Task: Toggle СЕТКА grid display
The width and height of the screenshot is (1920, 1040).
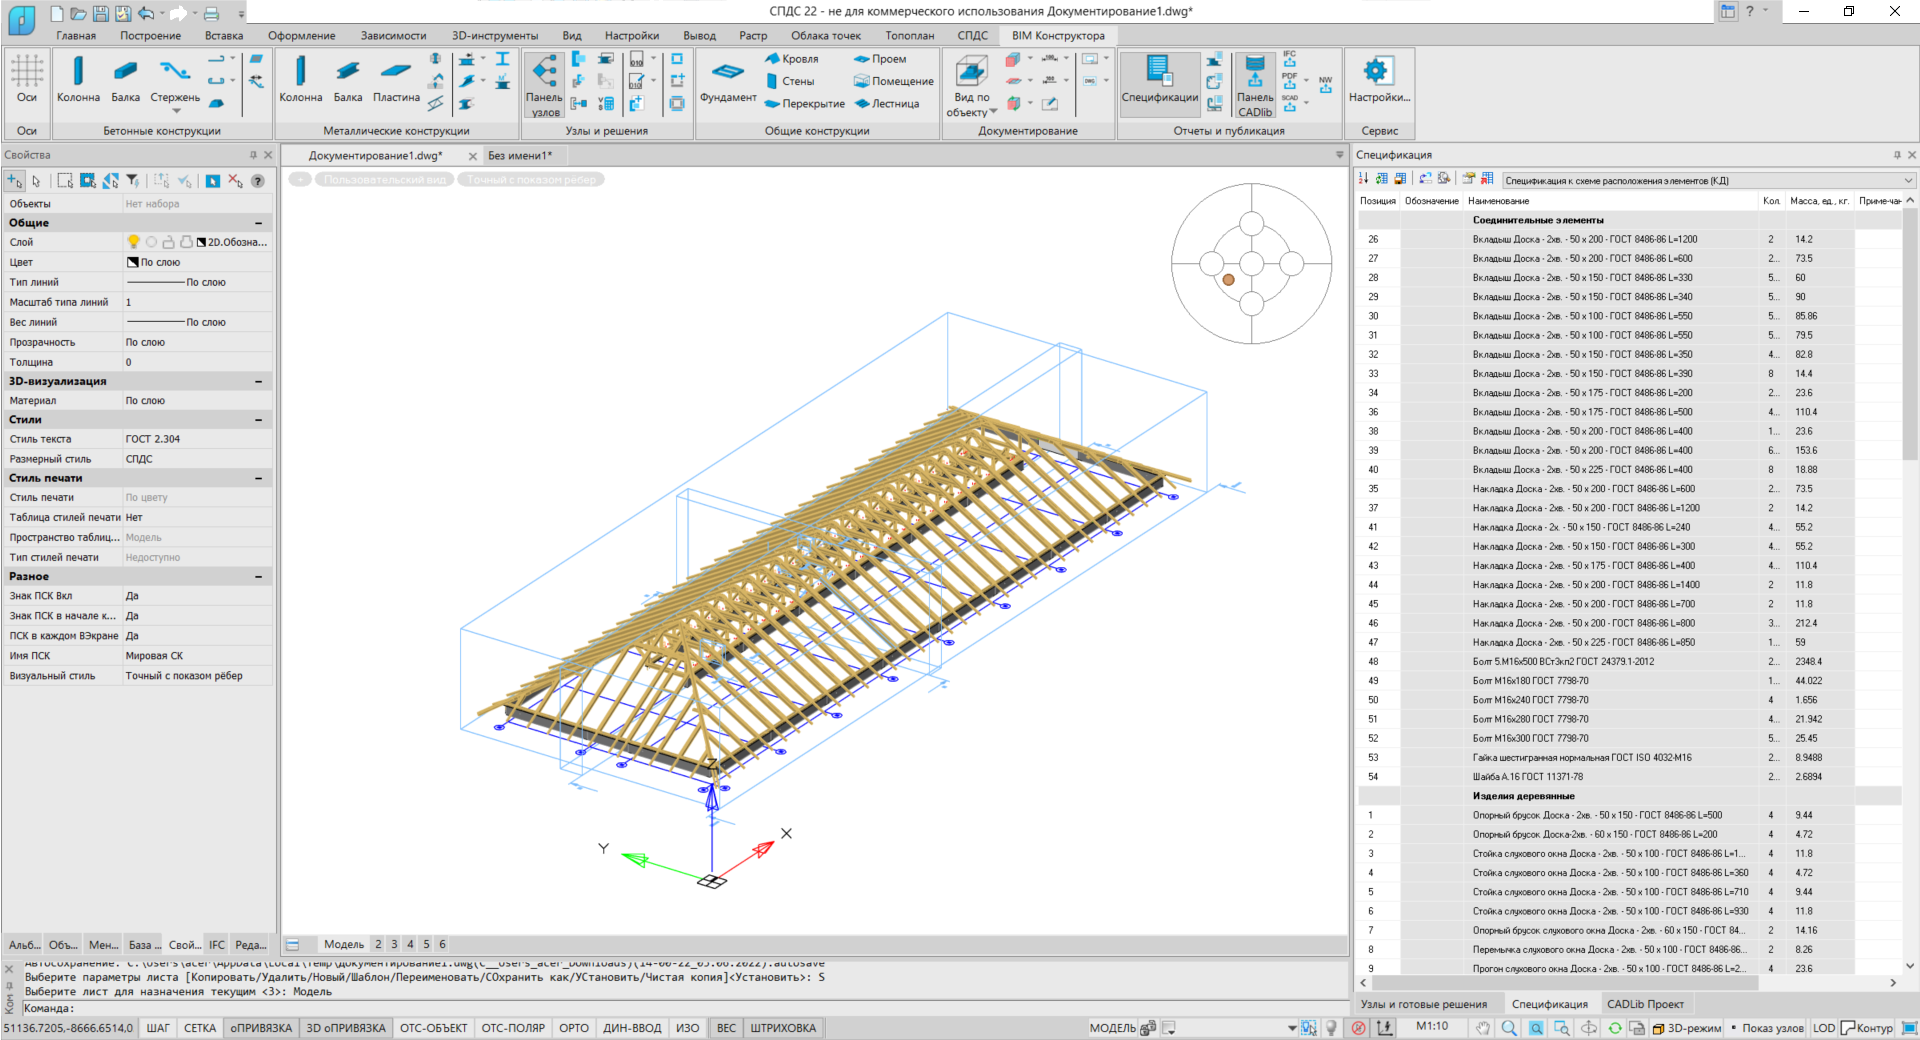Action: [x=199, y=1028]
